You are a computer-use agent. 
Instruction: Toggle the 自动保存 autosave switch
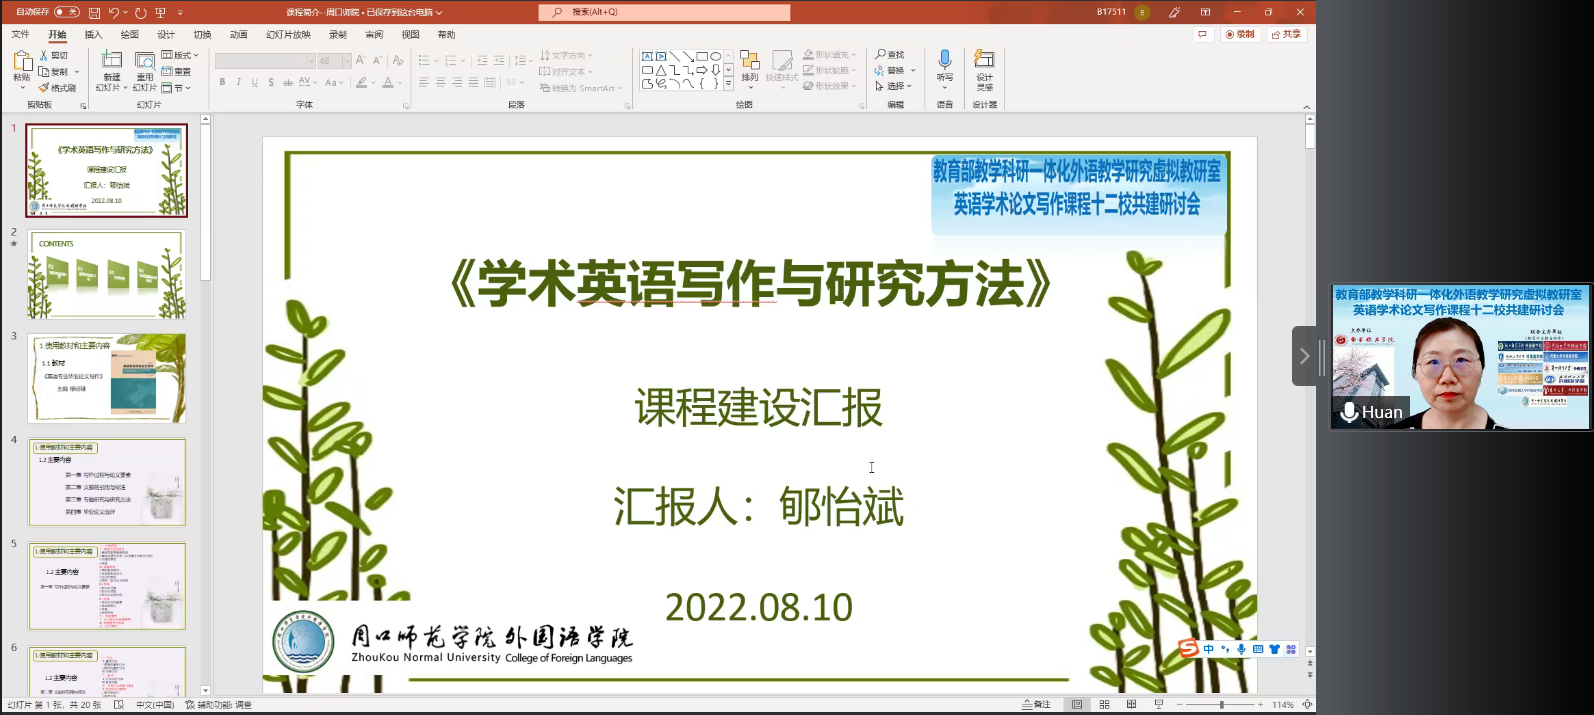[x=66, y=12]
